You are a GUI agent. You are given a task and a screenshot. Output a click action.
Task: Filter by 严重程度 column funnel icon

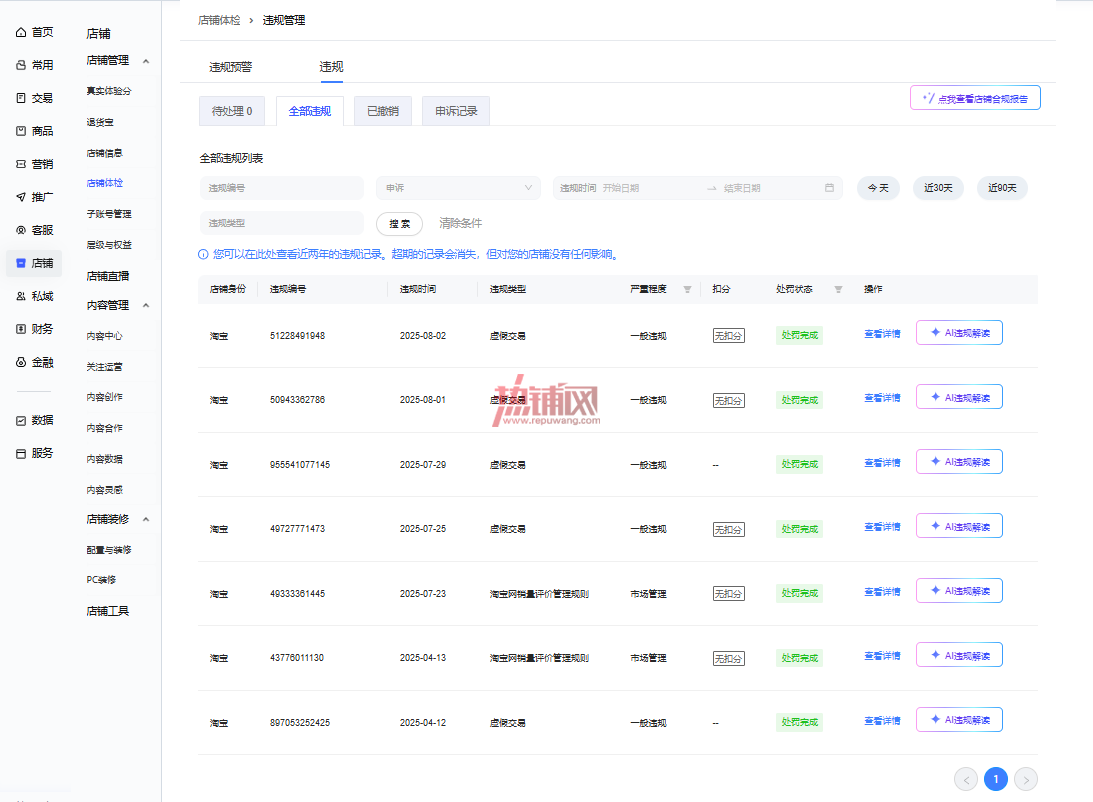tap(687, 289)
